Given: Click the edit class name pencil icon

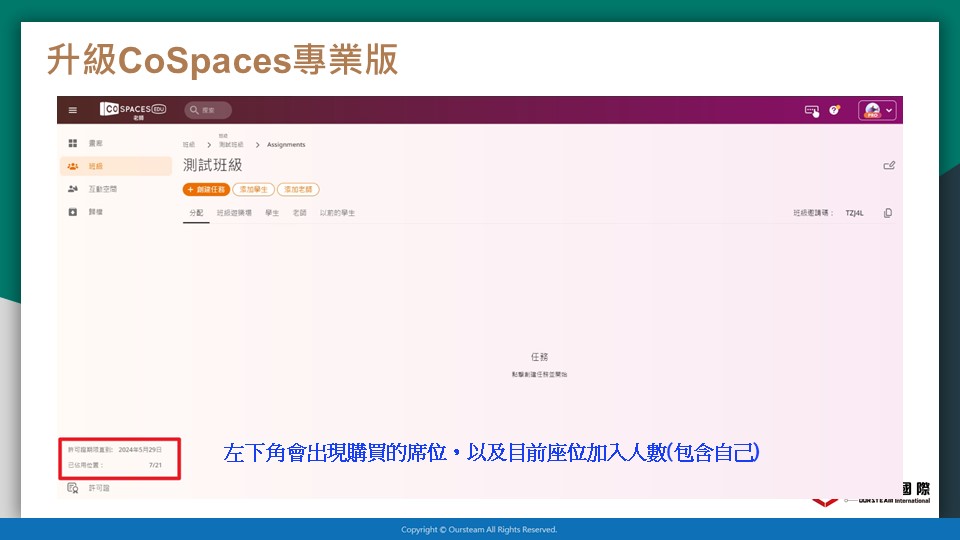Looking at the screenshot, I should (889, 165).
